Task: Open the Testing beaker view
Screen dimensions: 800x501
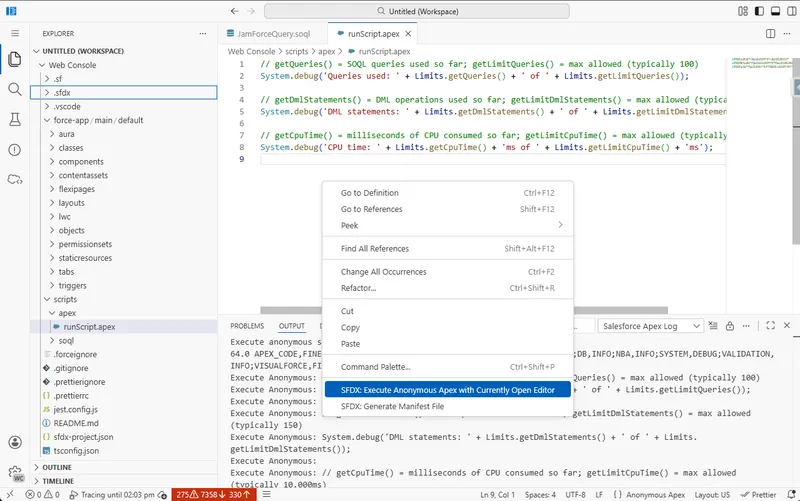Action: [x=15, y=119]
